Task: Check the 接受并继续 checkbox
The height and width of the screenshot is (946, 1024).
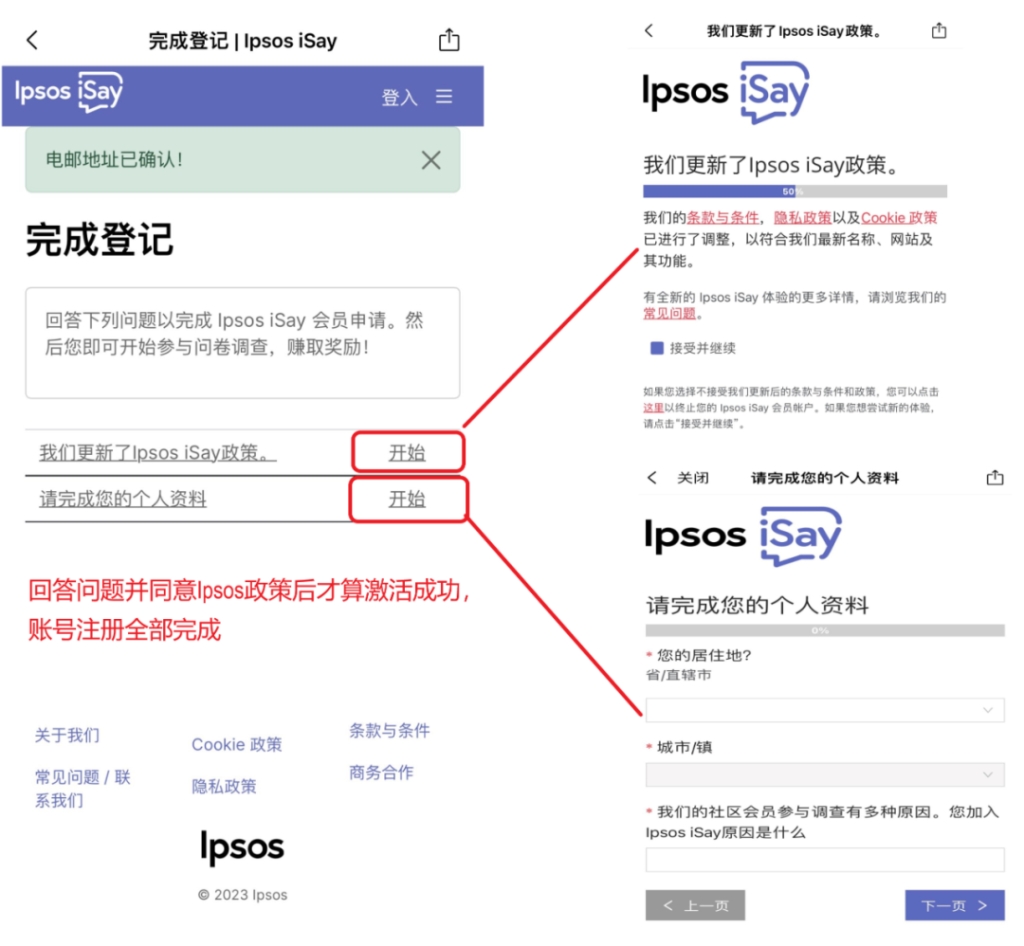Action: 657,348
